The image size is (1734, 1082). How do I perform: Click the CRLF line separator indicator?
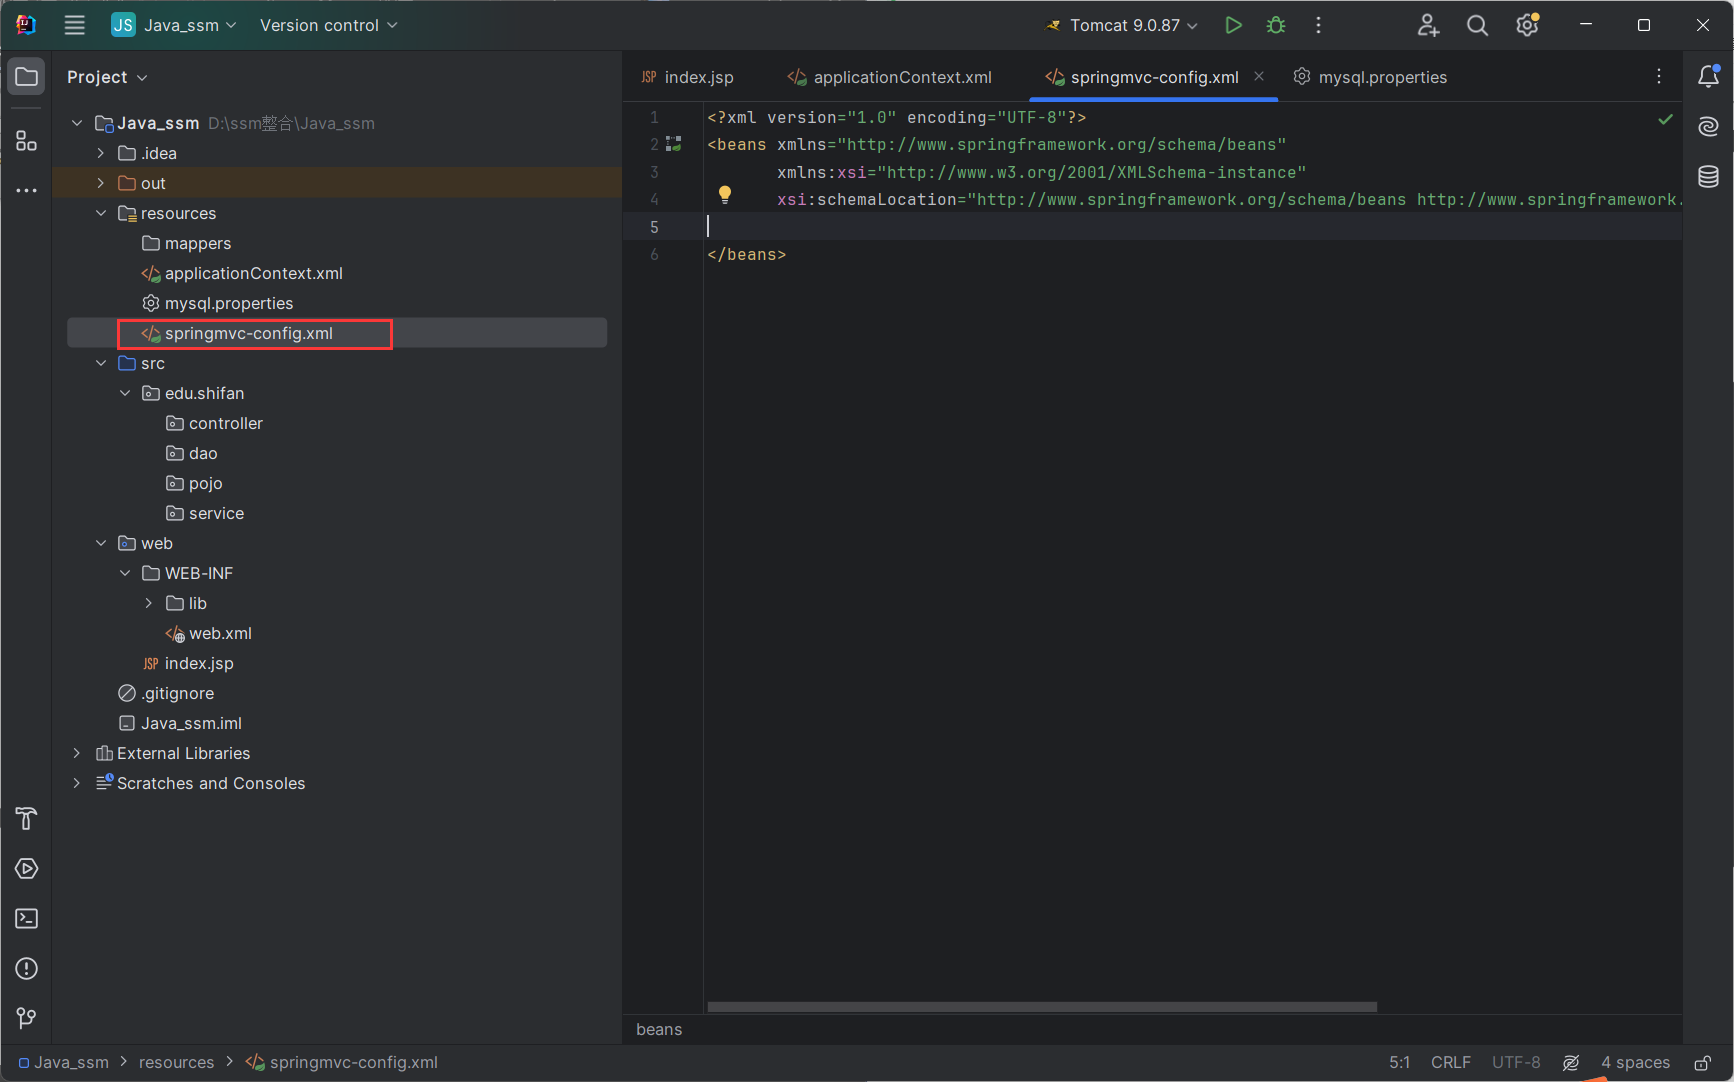(1450, 1062)
